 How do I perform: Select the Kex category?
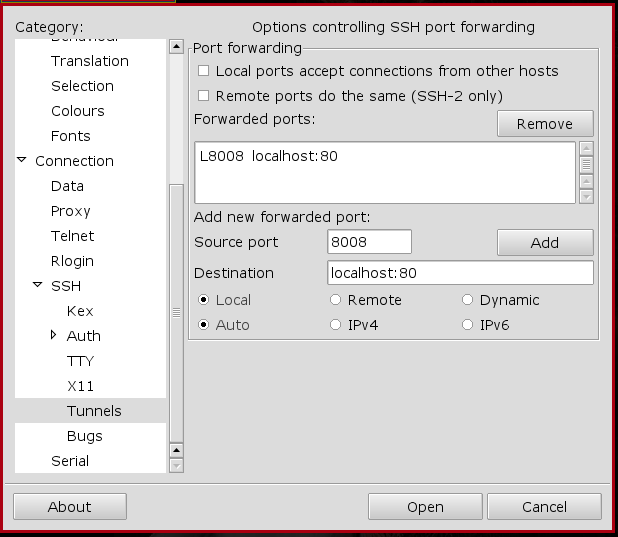pos(80,311)
